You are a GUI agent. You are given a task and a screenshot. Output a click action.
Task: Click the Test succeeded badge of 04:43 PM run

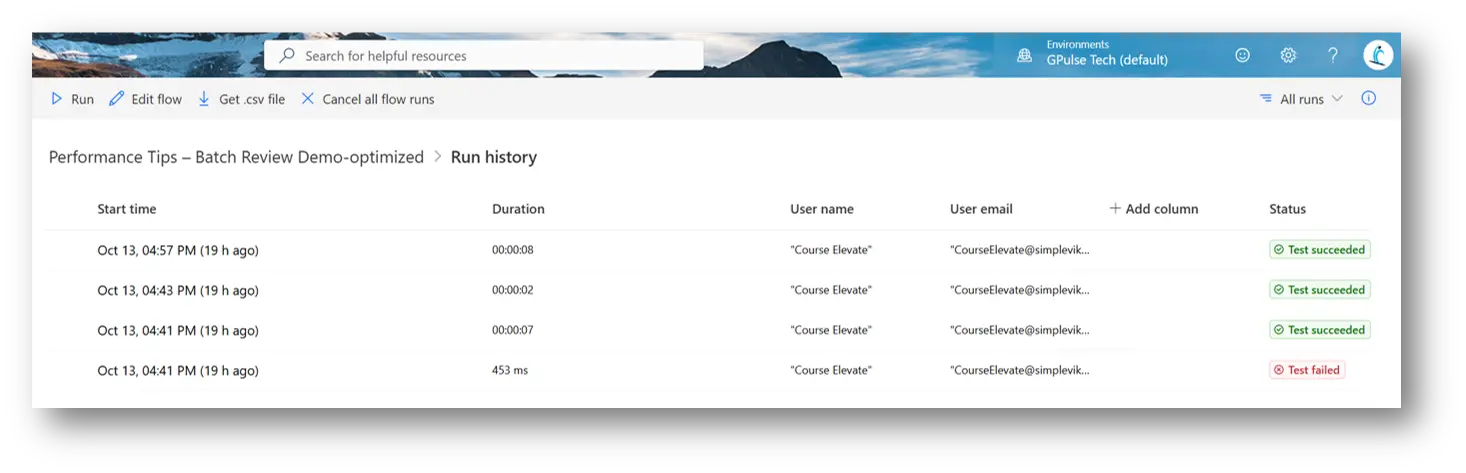click(1320, 290)
